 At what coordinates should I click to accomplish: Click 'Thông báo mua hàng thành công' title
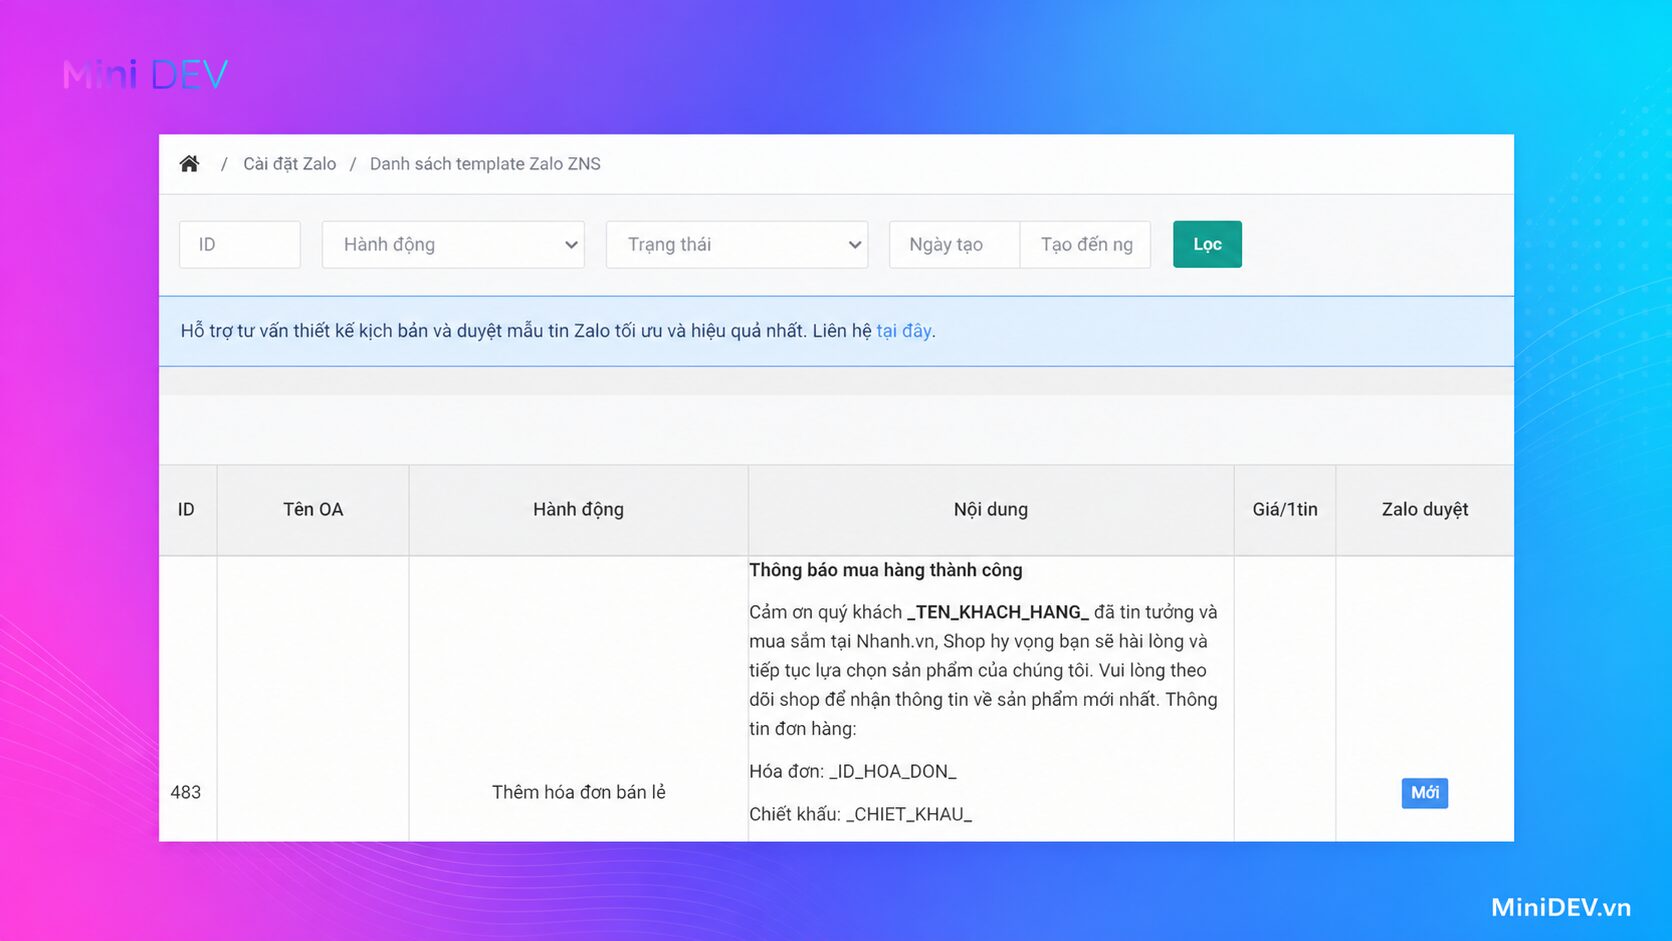click(x=886, y=570)
